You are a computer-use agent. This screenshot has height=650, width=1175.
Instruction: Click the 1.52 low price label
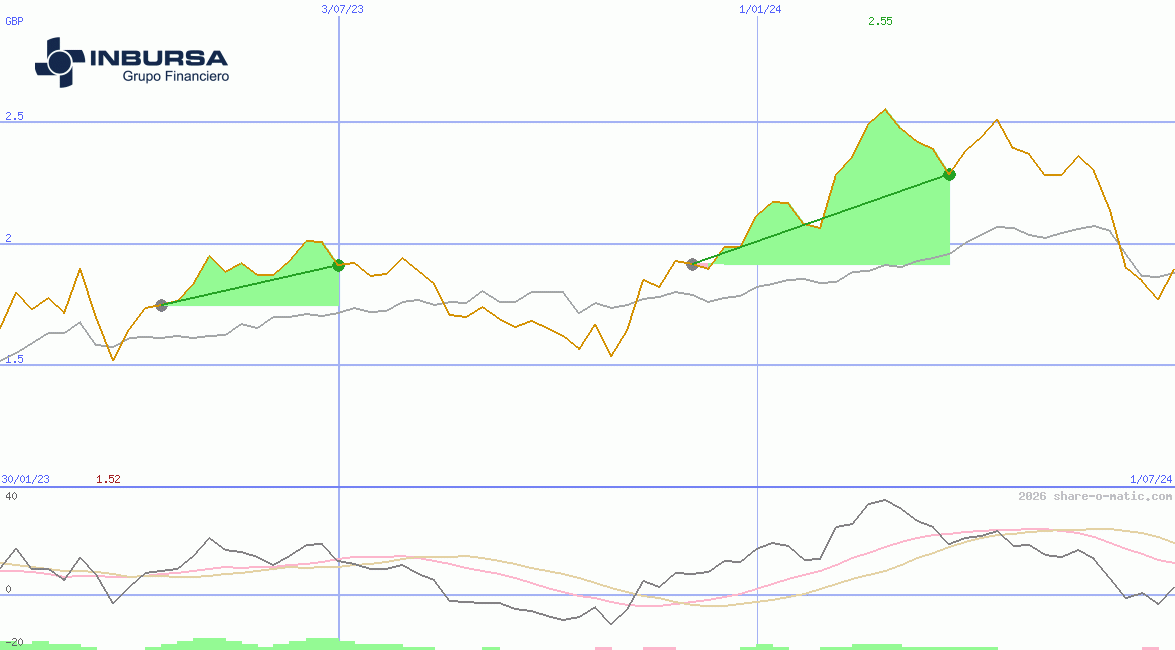[x=108, y=480]
